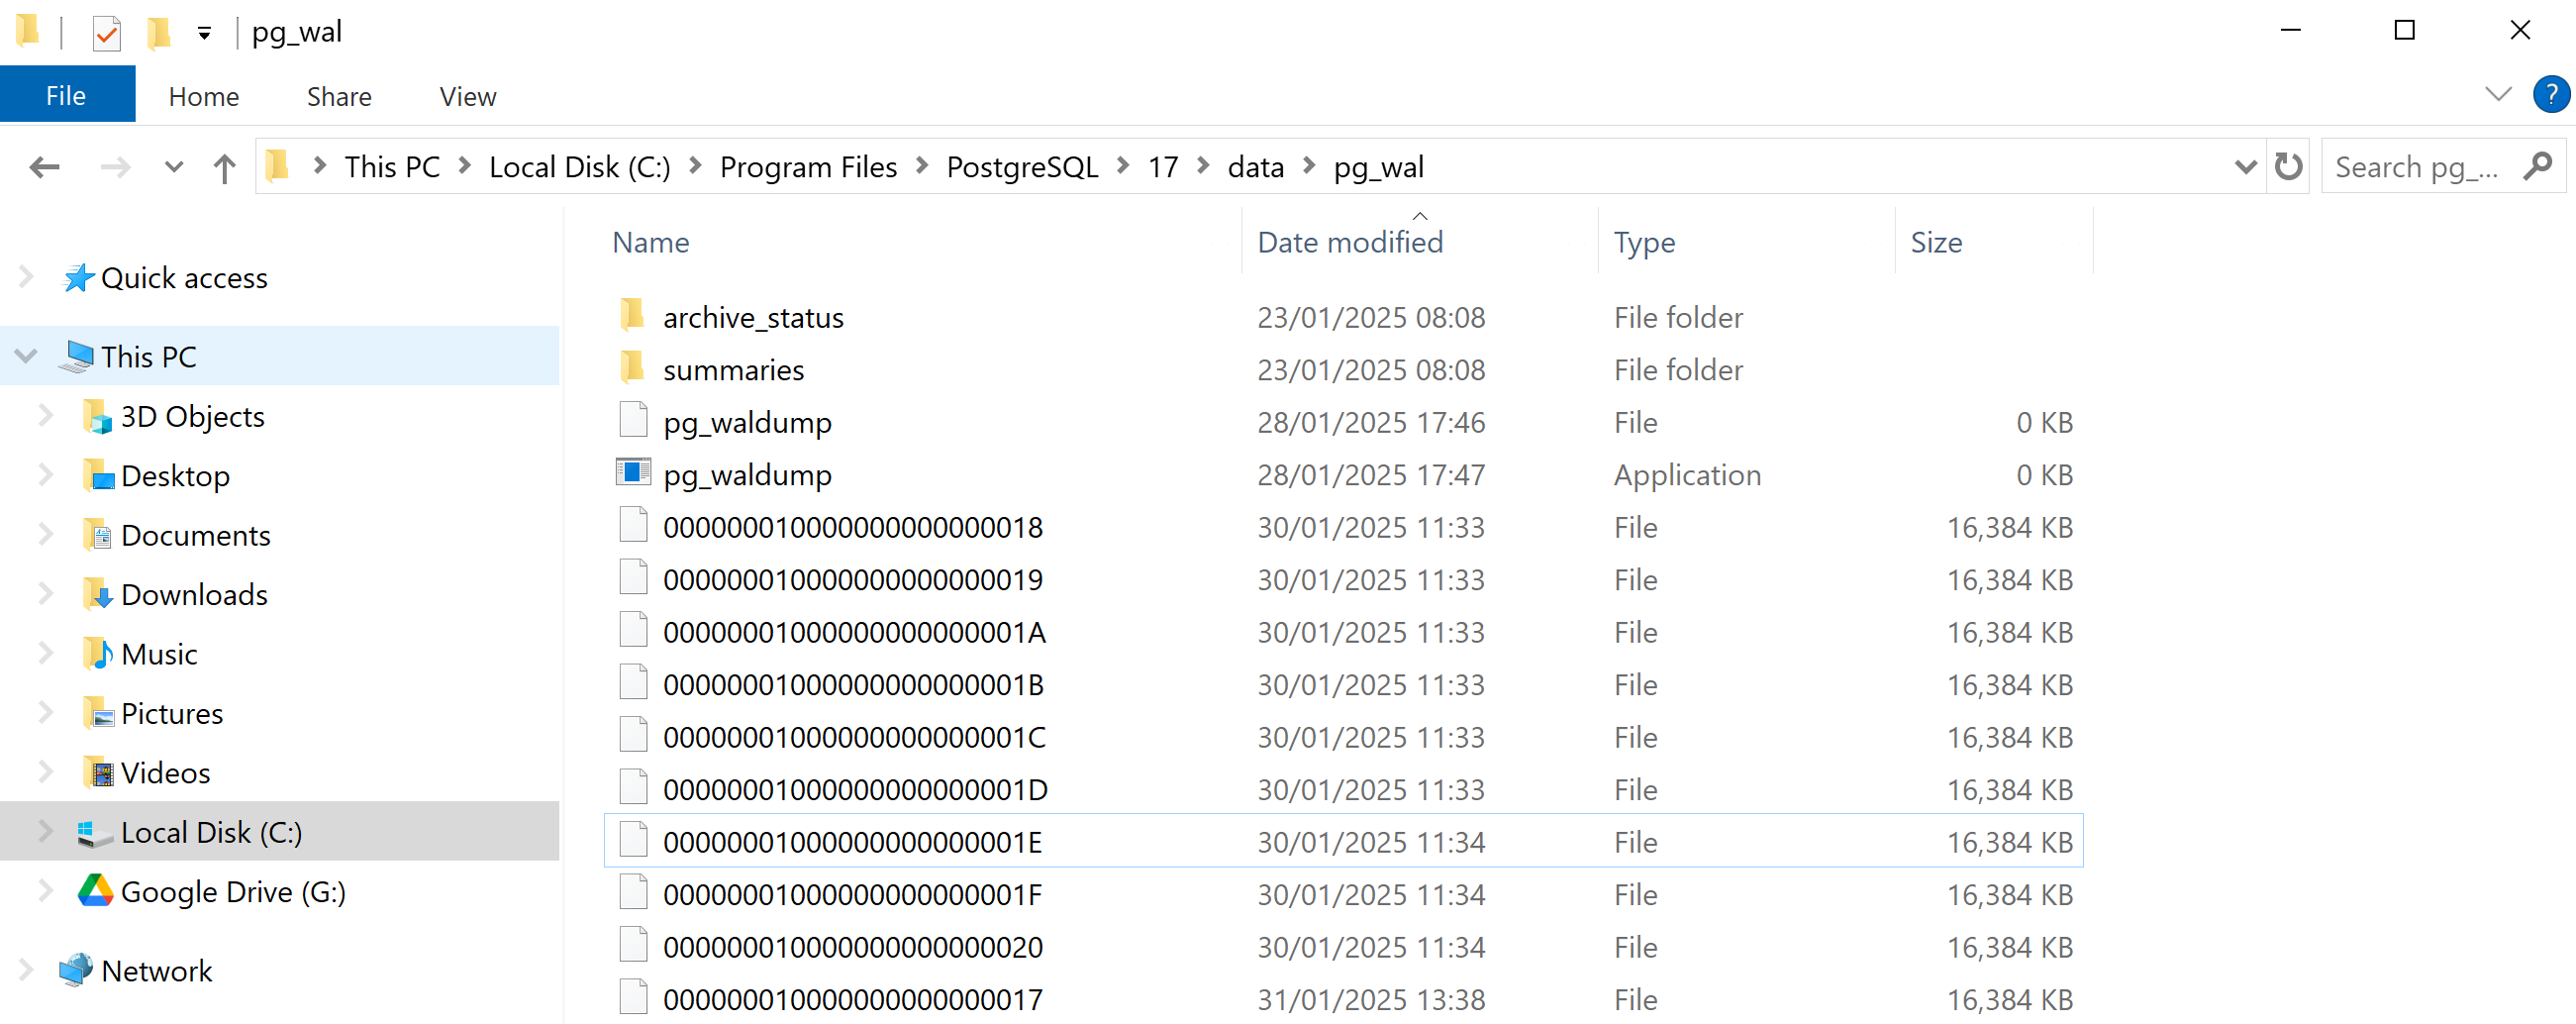Select Quick access in the sidebar
The image size is (2576, 1024).
[184, 278]
